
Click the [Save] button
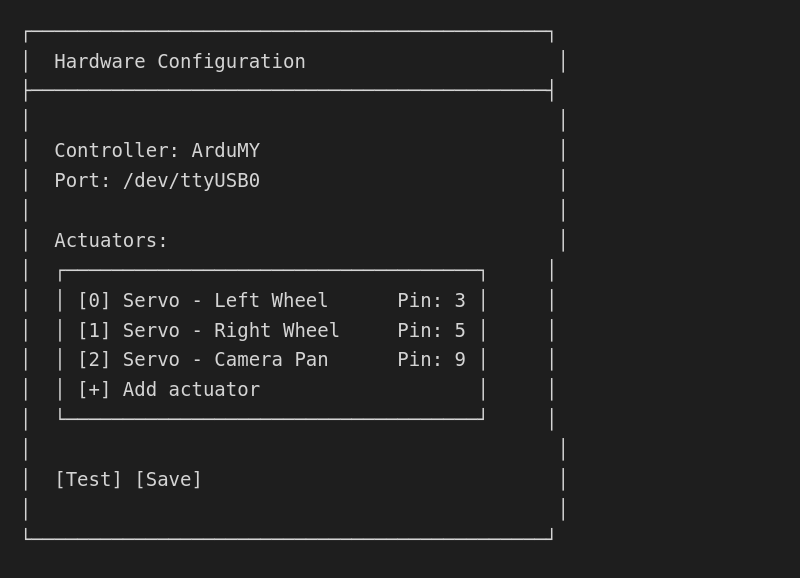click(169, 479)
